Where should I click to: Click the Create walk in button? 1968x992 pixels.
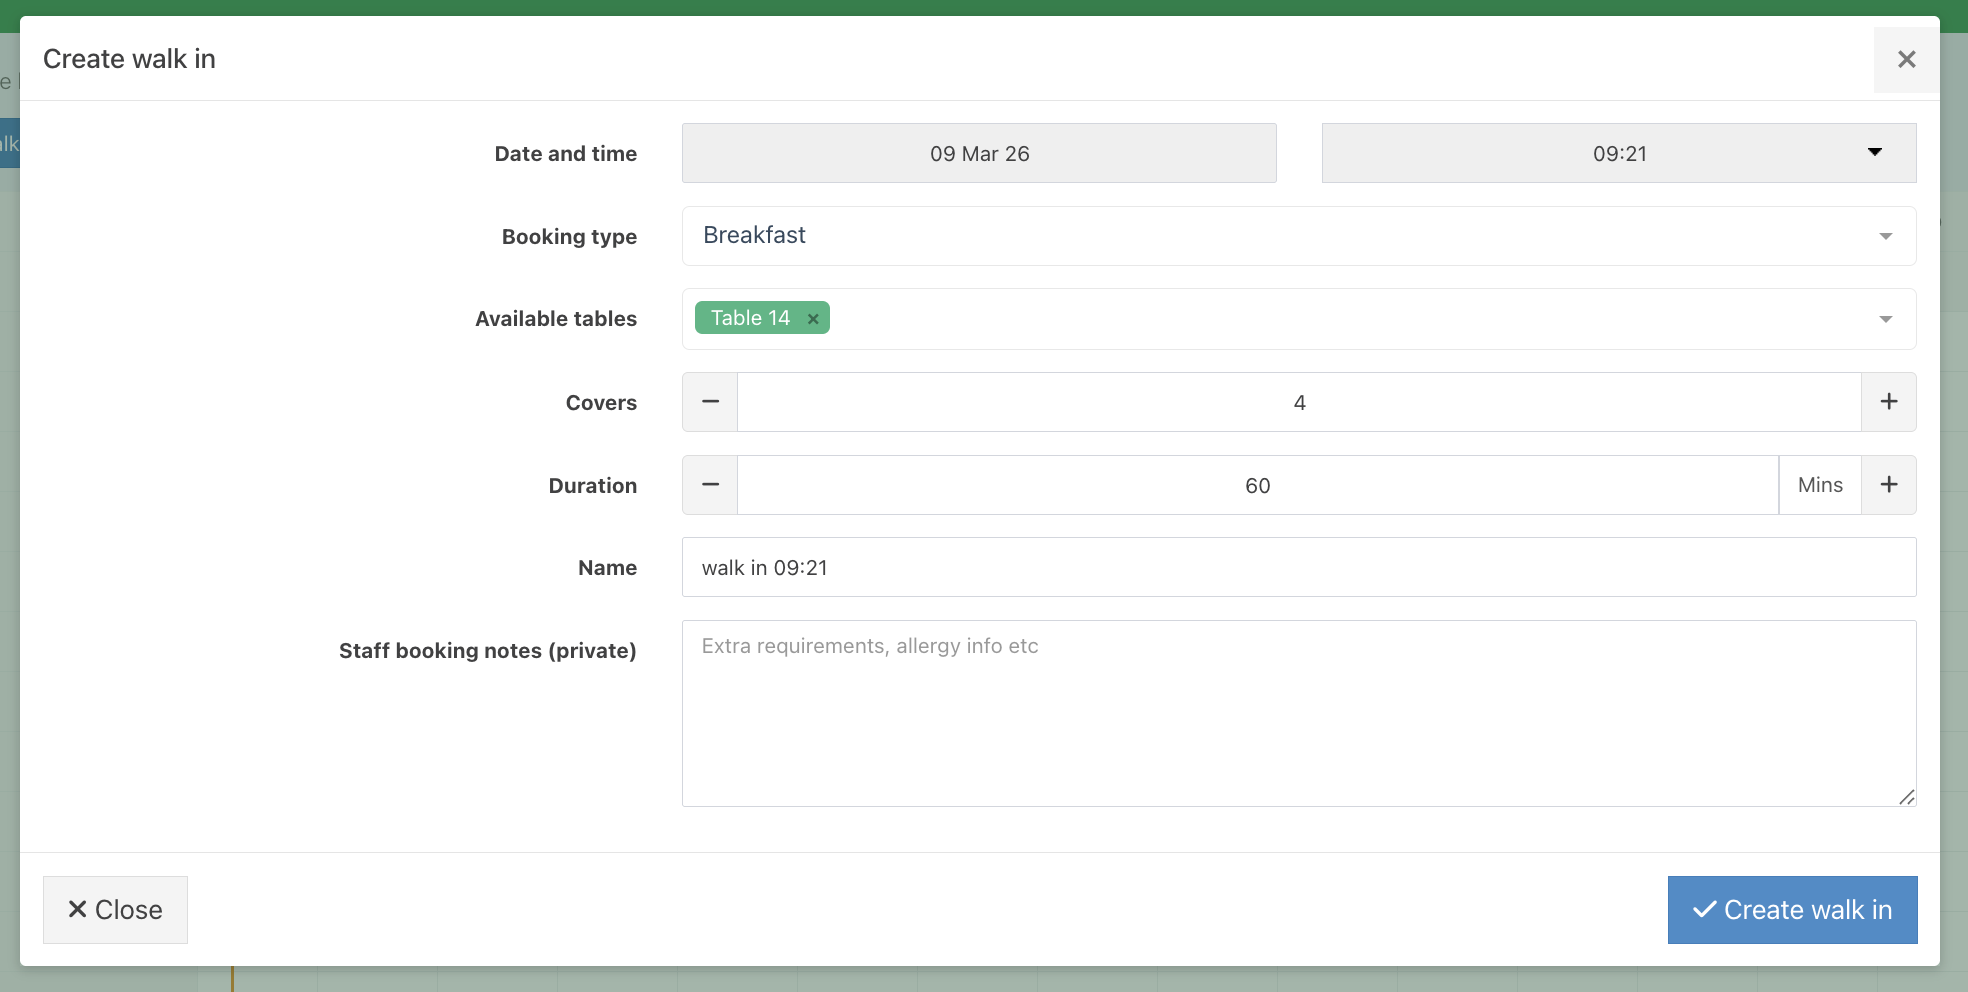pos(1792,910)
